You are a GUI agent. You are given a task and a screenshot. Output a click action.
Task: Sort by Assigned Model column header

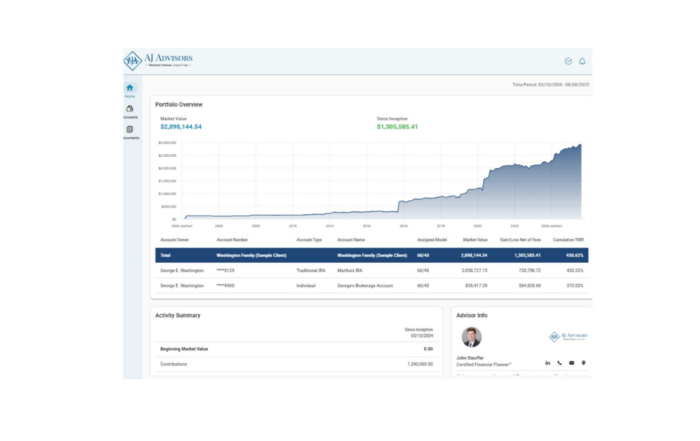pyautogui.click(x=432, y=240)
